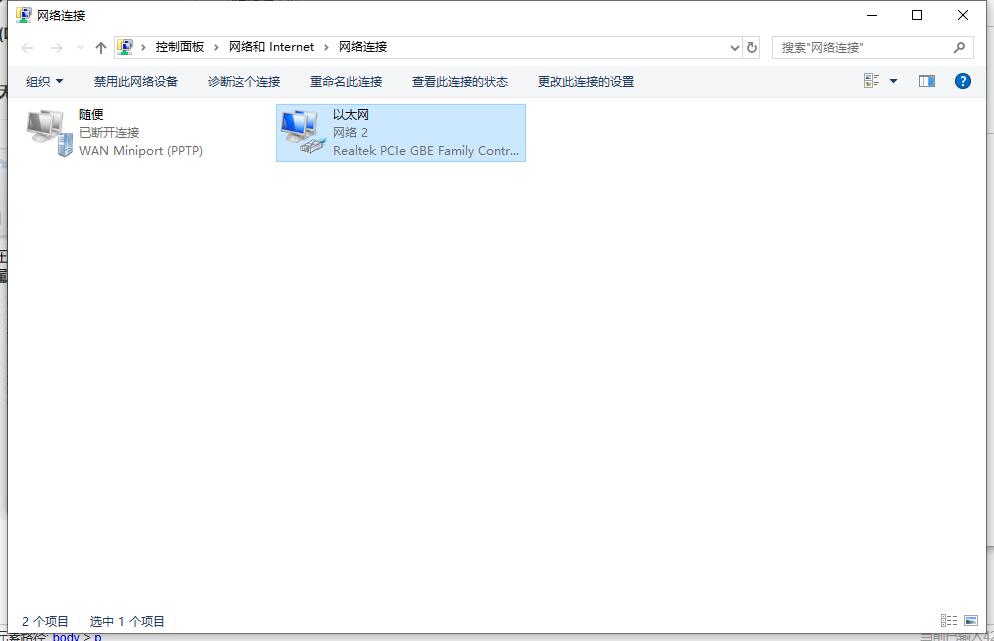Viewport: 994px width, 641px height.
Task: Click inside the 搜索网络连接 search box
Action: click(x=860, y=46)
